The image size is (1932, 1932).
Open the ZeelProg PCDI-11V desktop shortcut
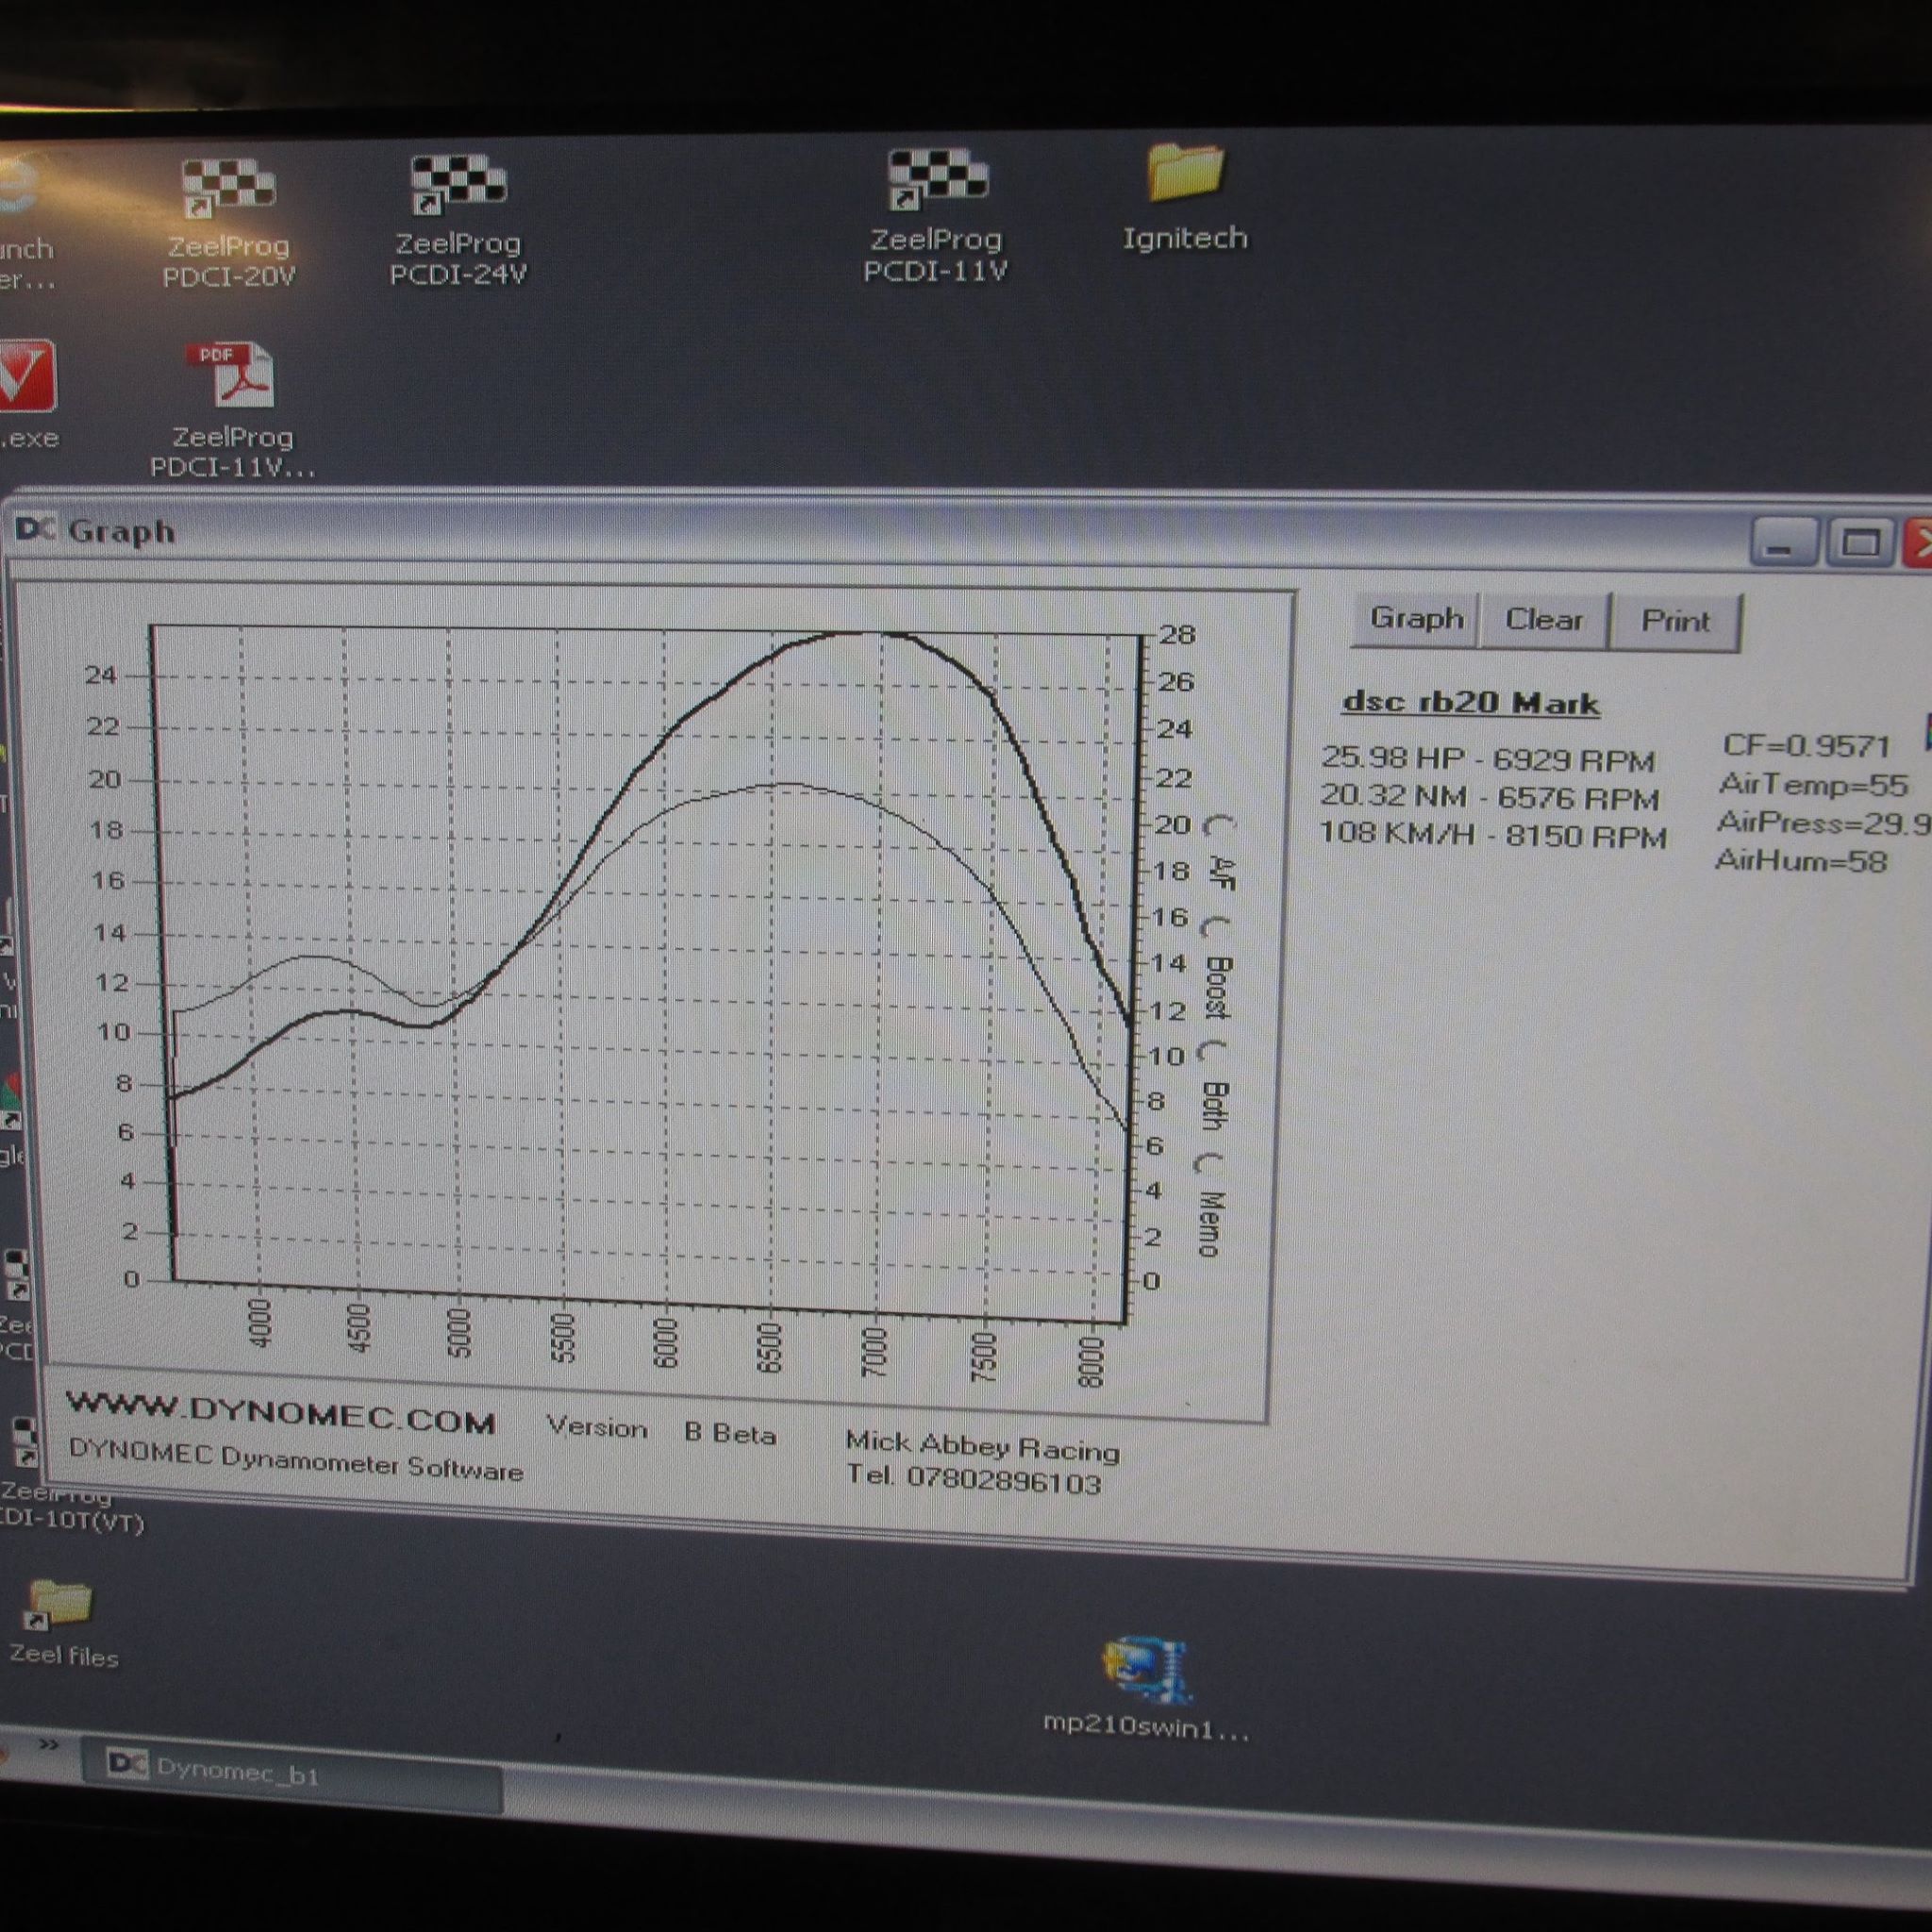(936, 216)
